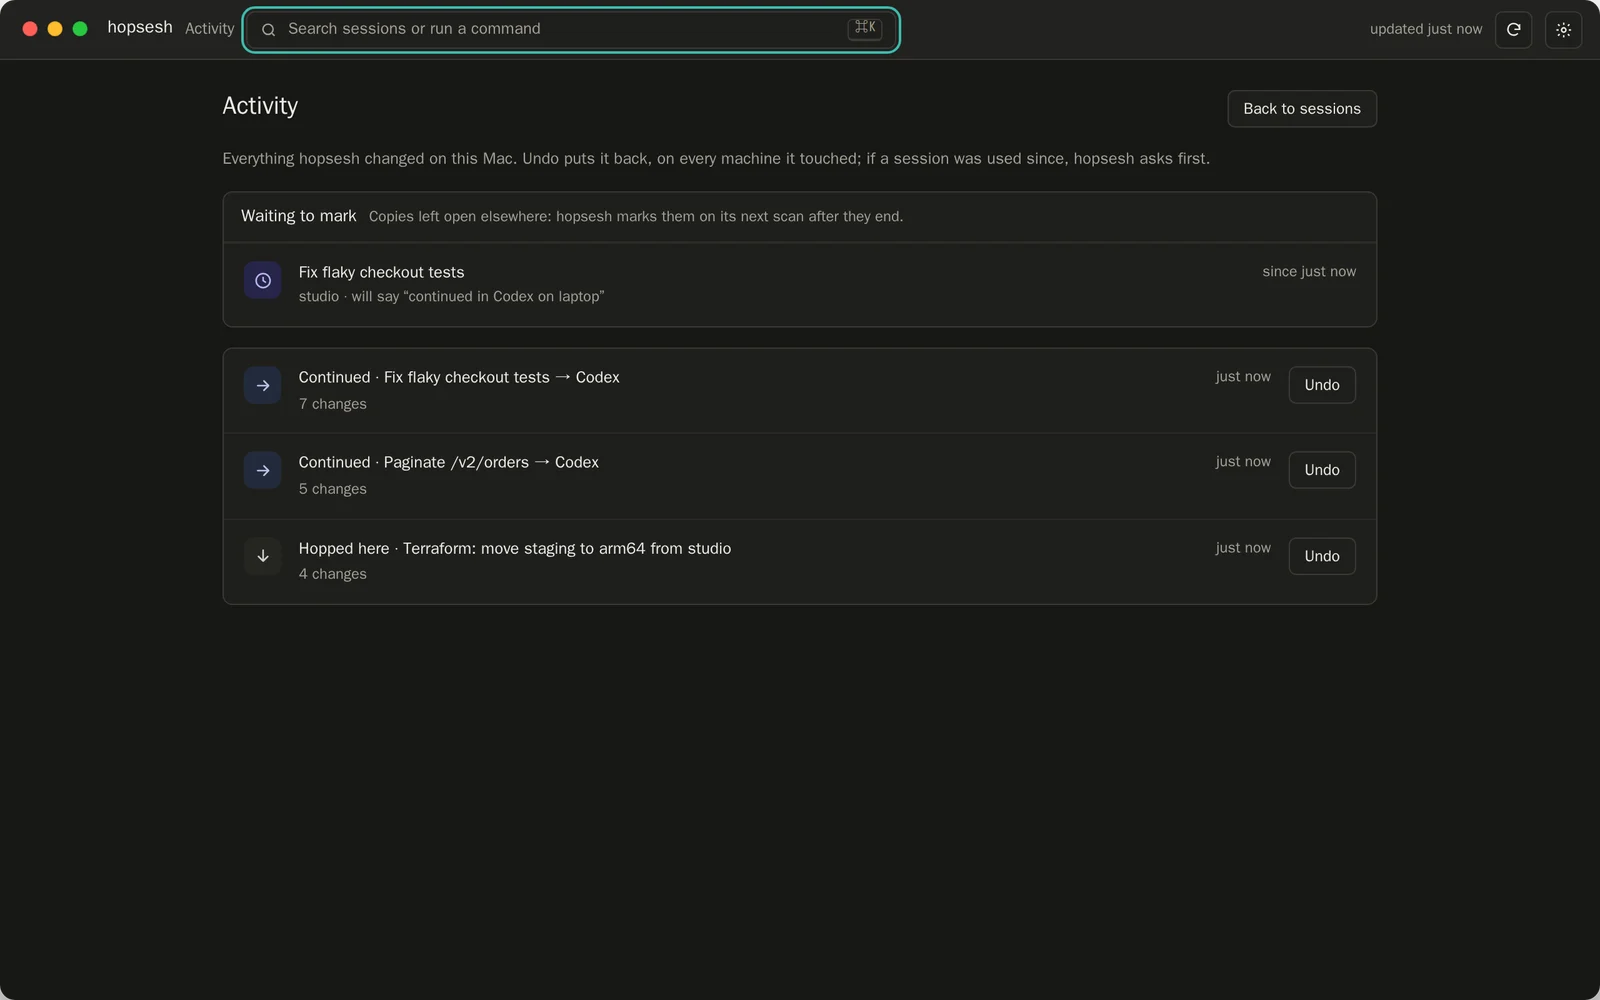Image resolution: width=1600 pixels, height=1000 pixels.
Task: Open the waiting Fix flaky checkout tests entry
Action: tap(800, 284)
